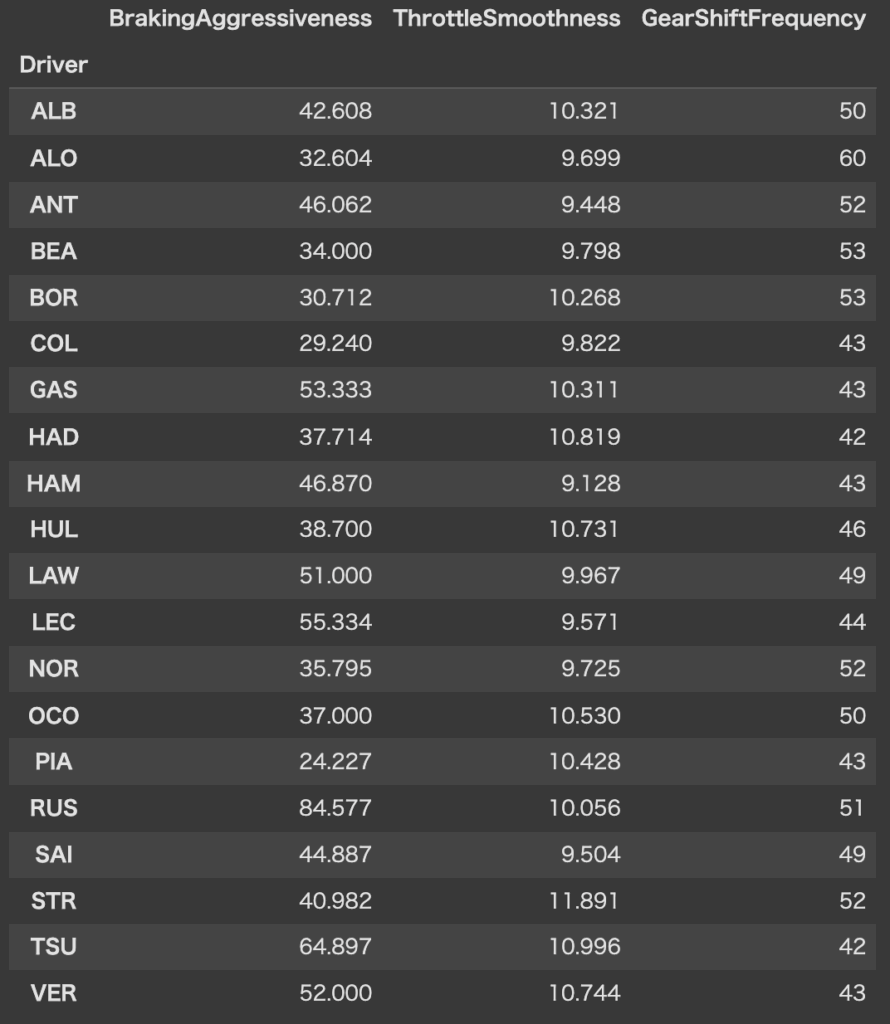
Task: Click the GearShiftFrequency column header
Action: pos(753,19)
